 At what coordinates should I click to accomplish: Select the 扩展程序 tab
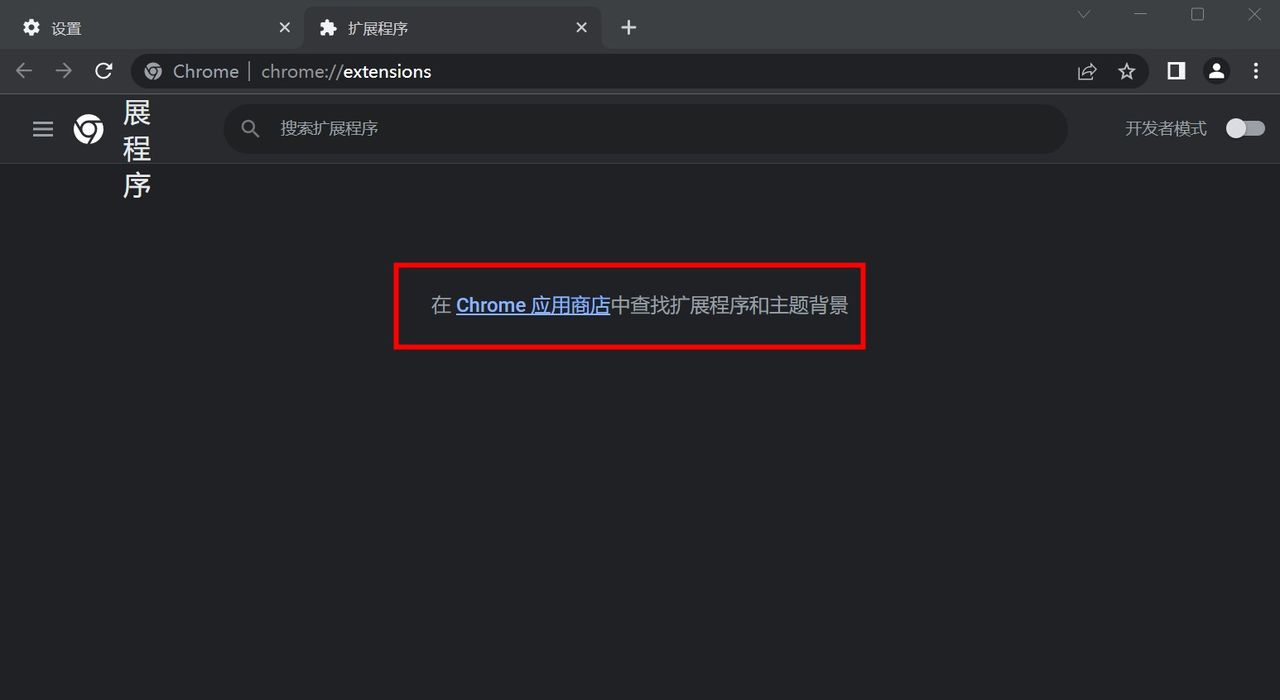(x=453, y=28)
